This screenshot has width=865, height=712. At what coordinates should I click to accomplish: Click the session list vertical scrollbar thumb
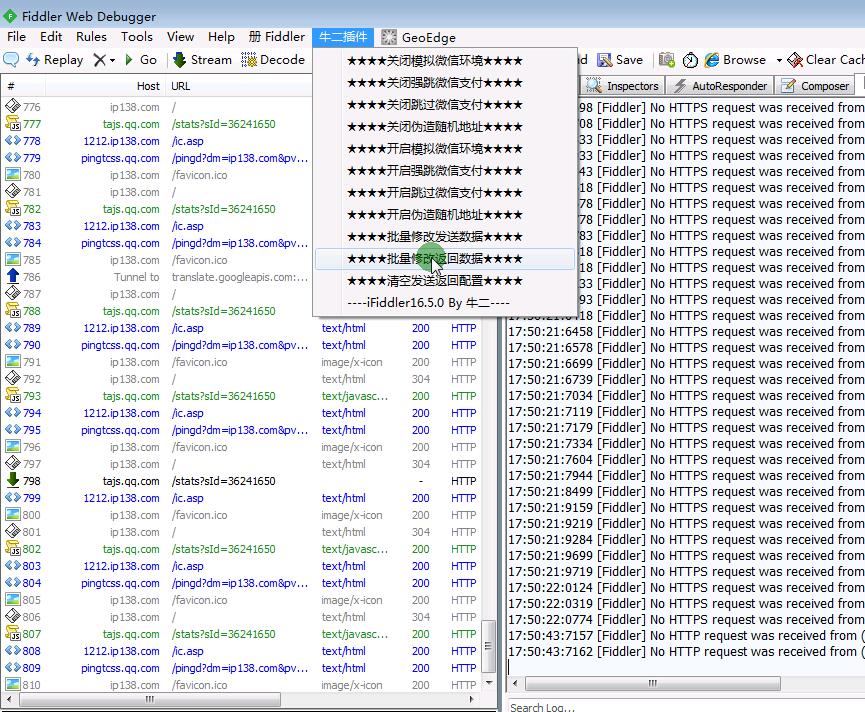pos(488,646)
